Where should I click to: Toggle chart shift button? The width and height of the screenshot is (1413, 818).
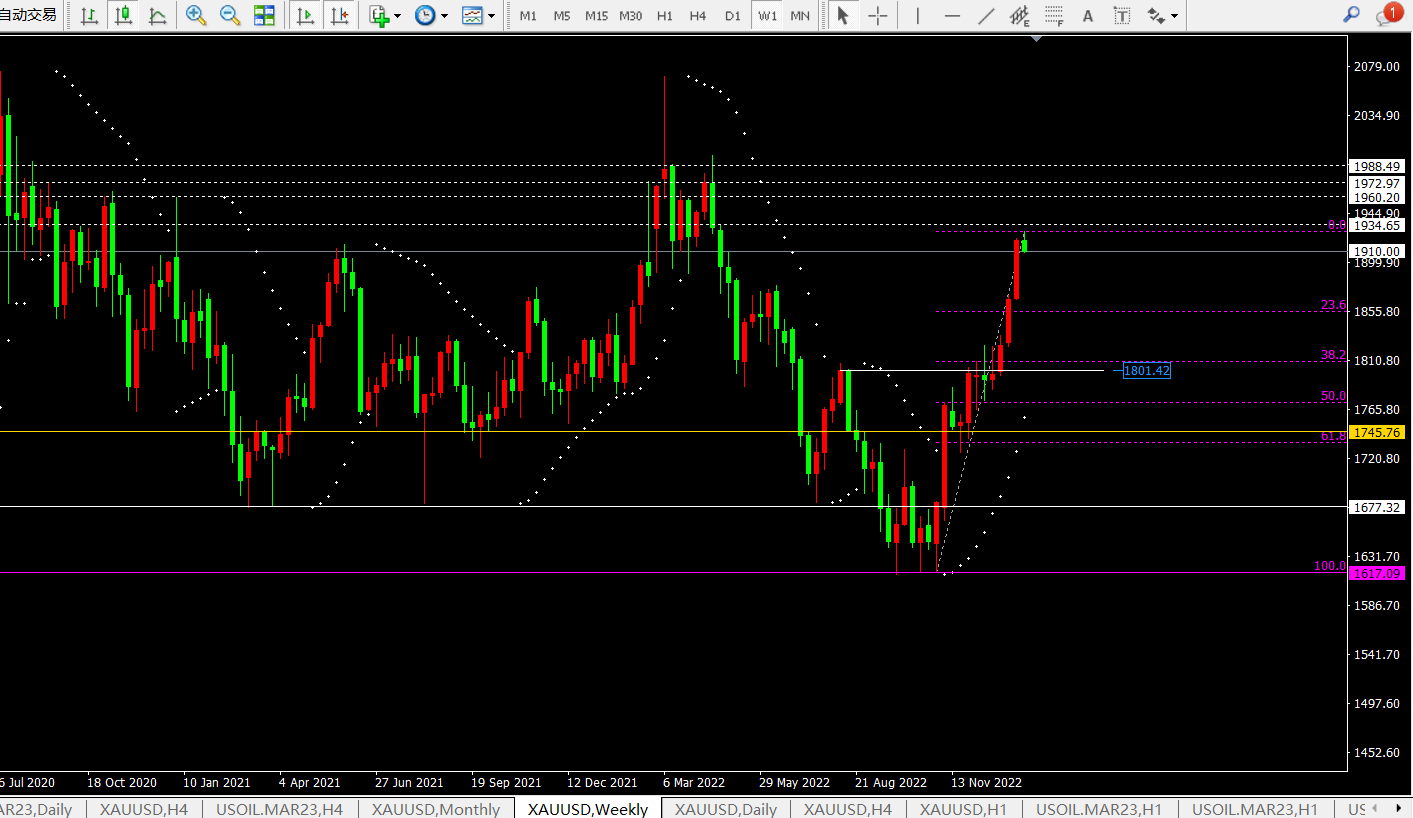pos(340,15)
